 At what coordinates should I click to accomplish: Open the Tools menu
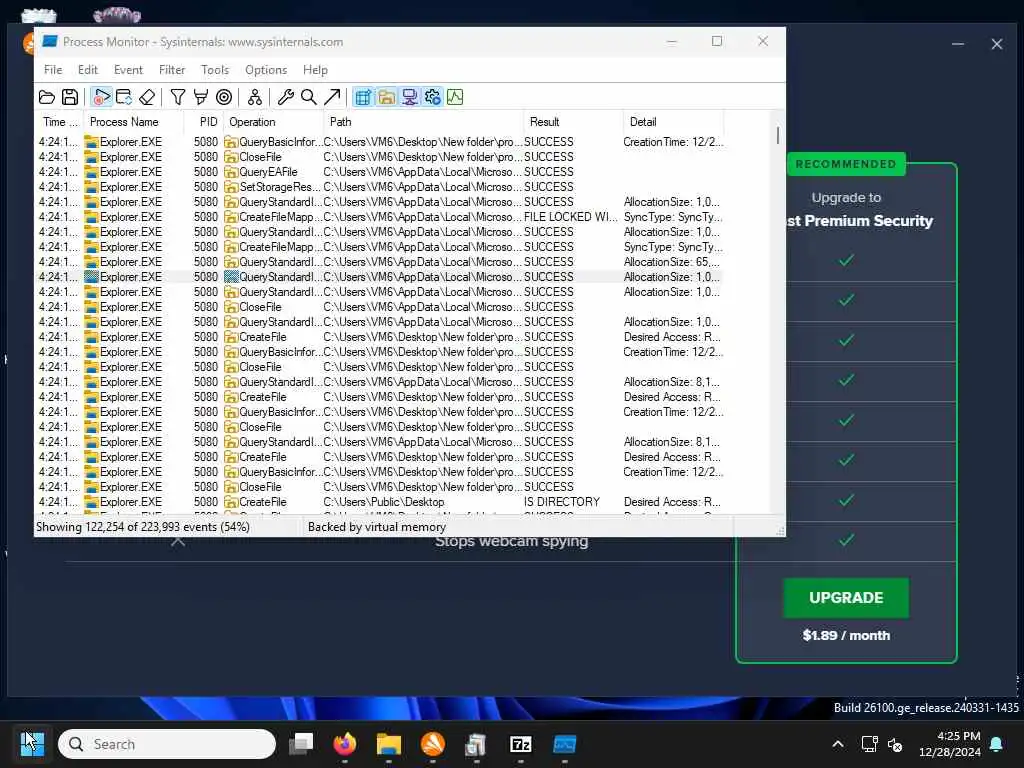[215, 70]
